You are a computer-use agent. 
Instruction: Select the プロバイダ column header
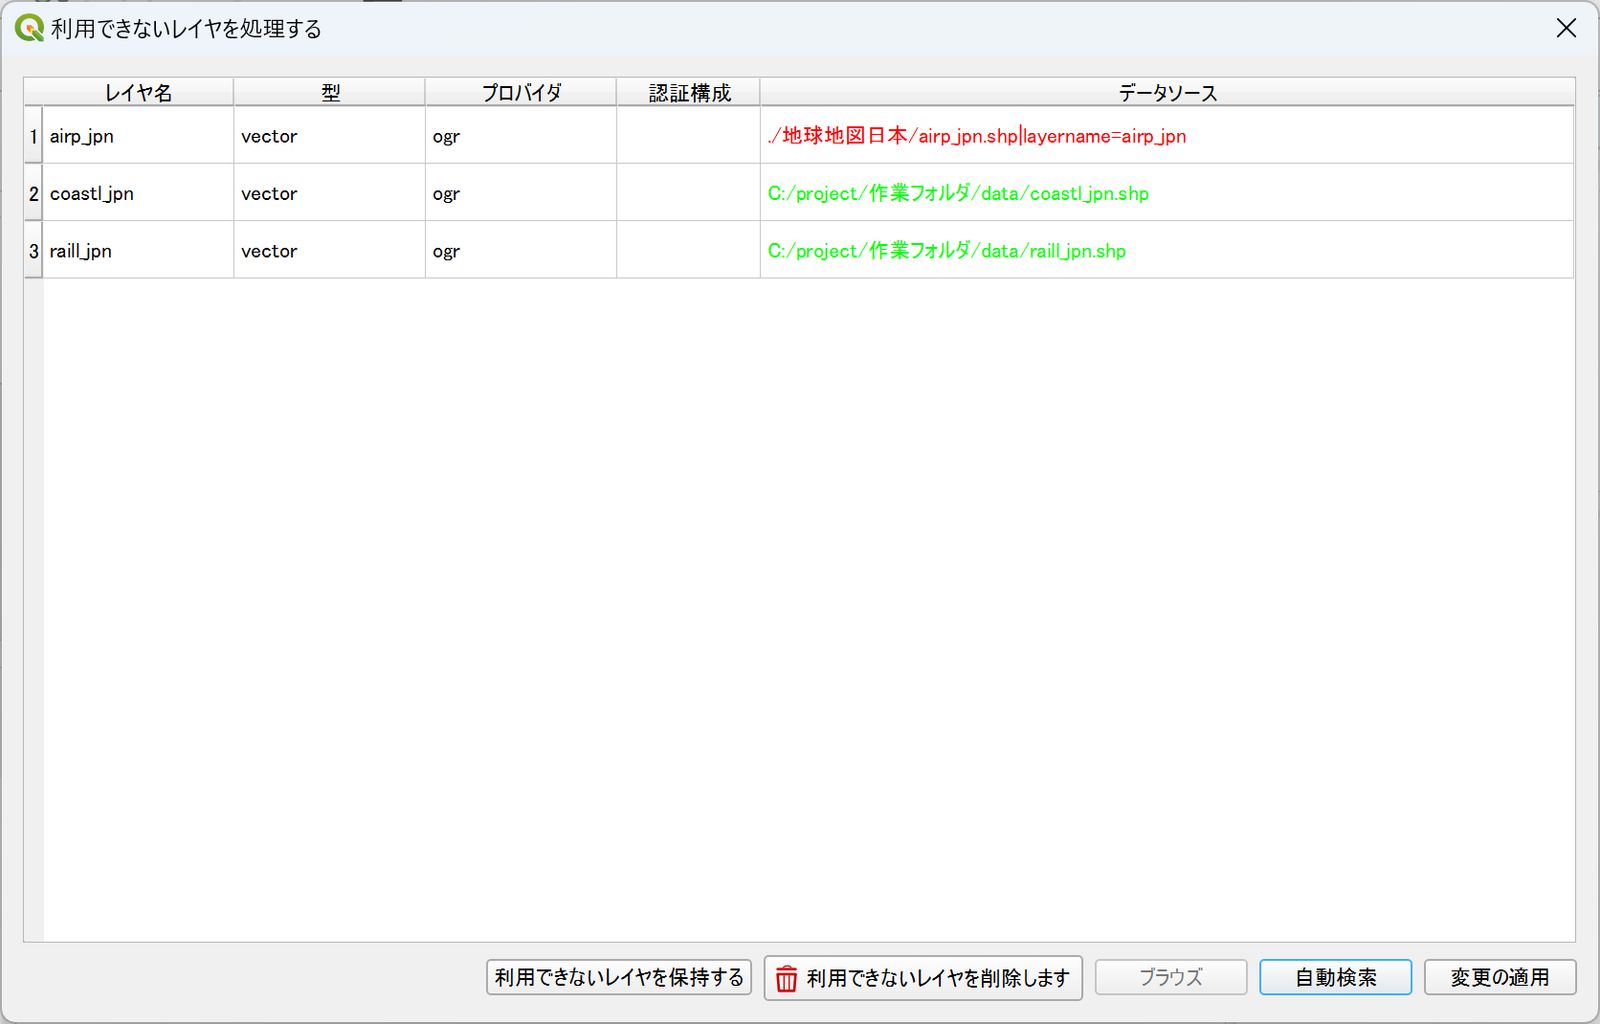[x=521, y=92]
